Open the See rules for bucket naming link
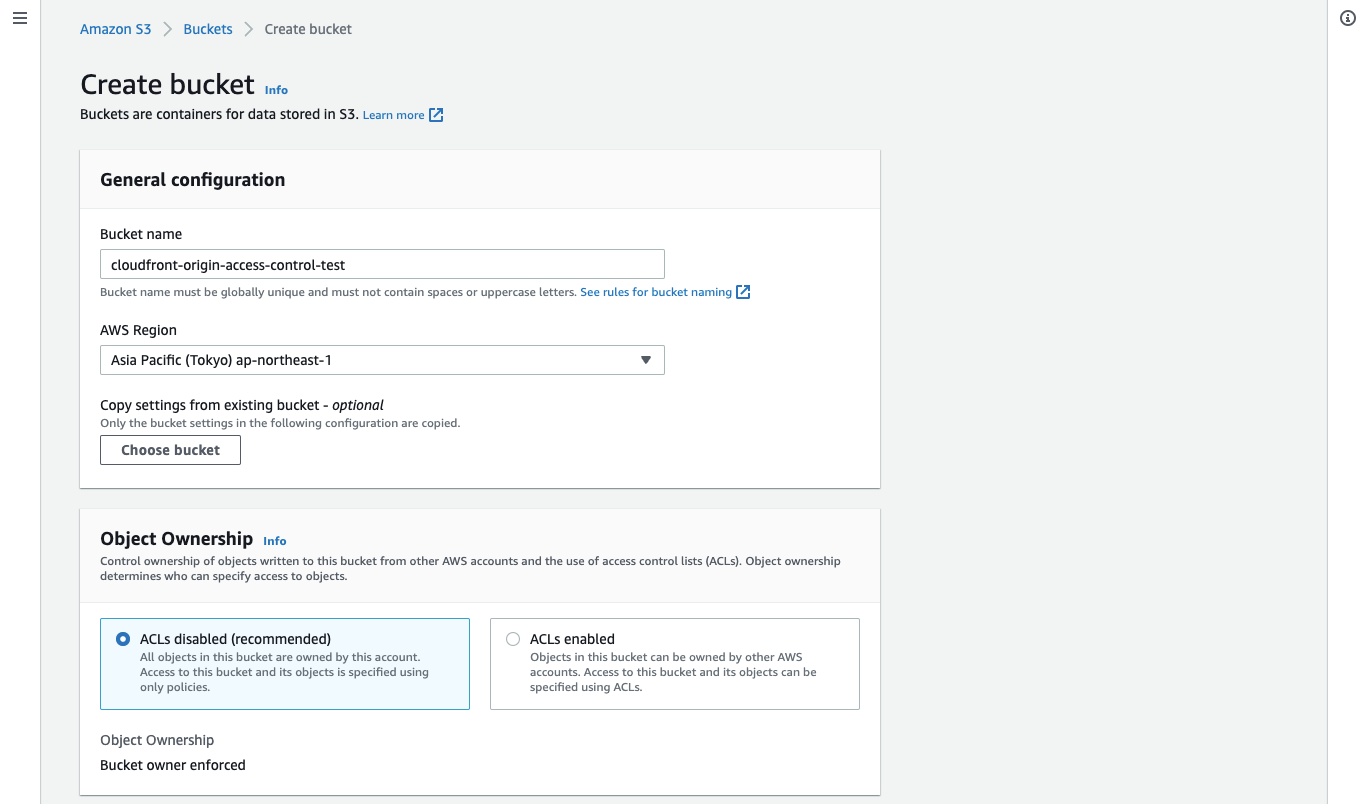 point(655,291)
